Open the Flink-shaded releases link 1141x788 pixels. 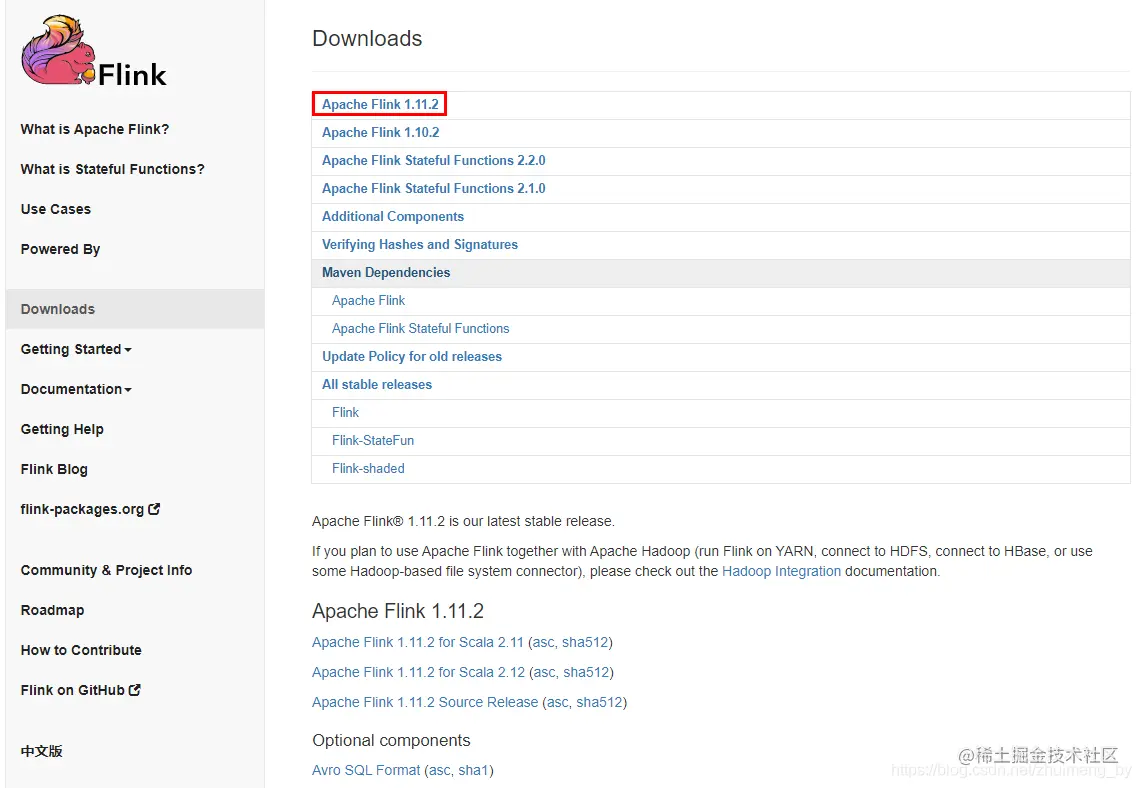[x=368, y=469]
